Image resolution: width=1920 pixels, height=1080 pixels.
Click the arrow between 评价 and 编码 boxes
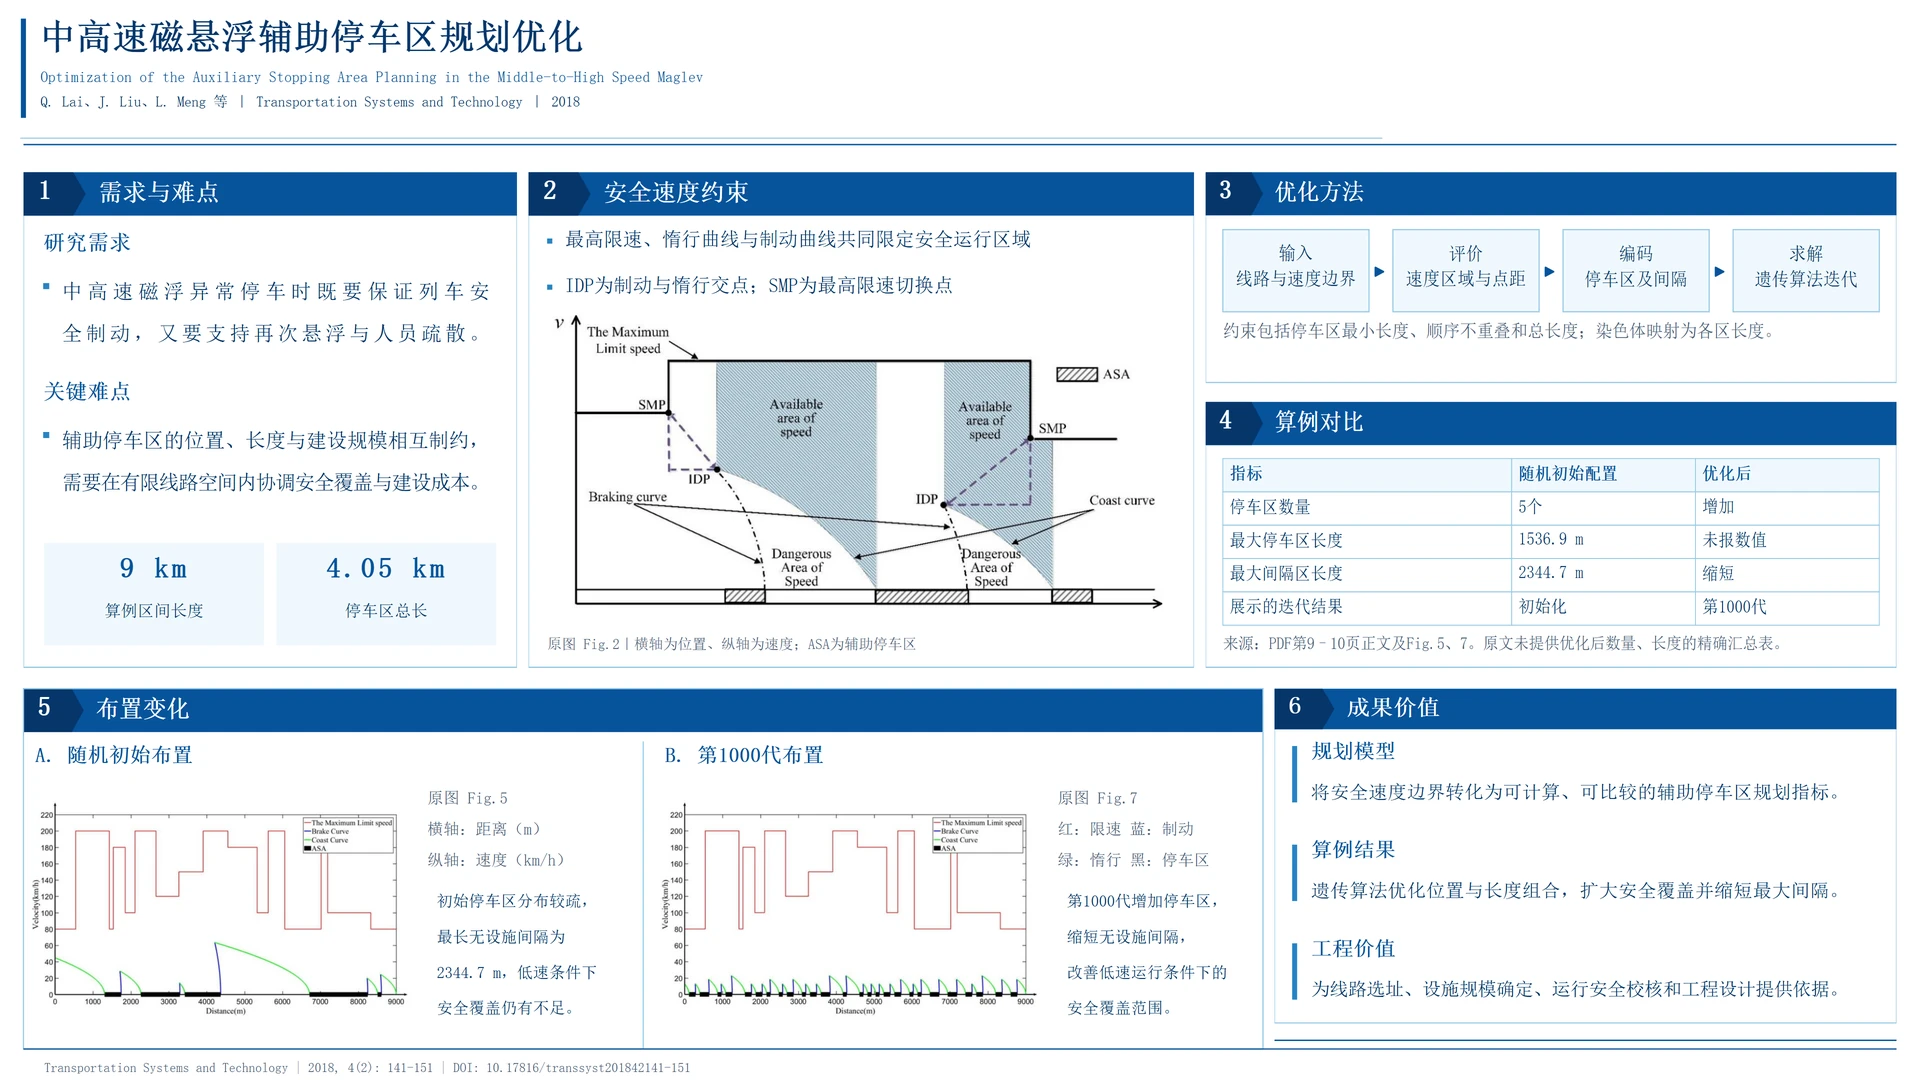(x=1550, y=271)
